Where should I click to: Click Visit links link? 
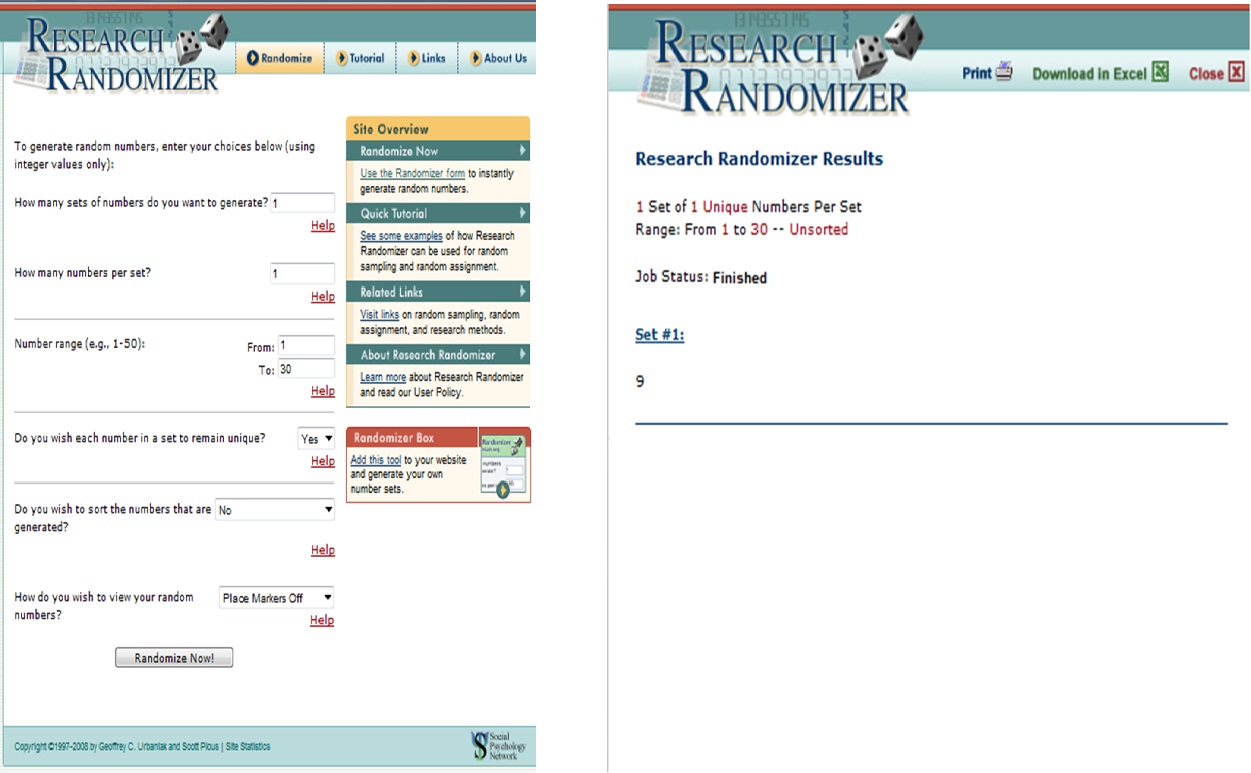[x=379, y=314]
